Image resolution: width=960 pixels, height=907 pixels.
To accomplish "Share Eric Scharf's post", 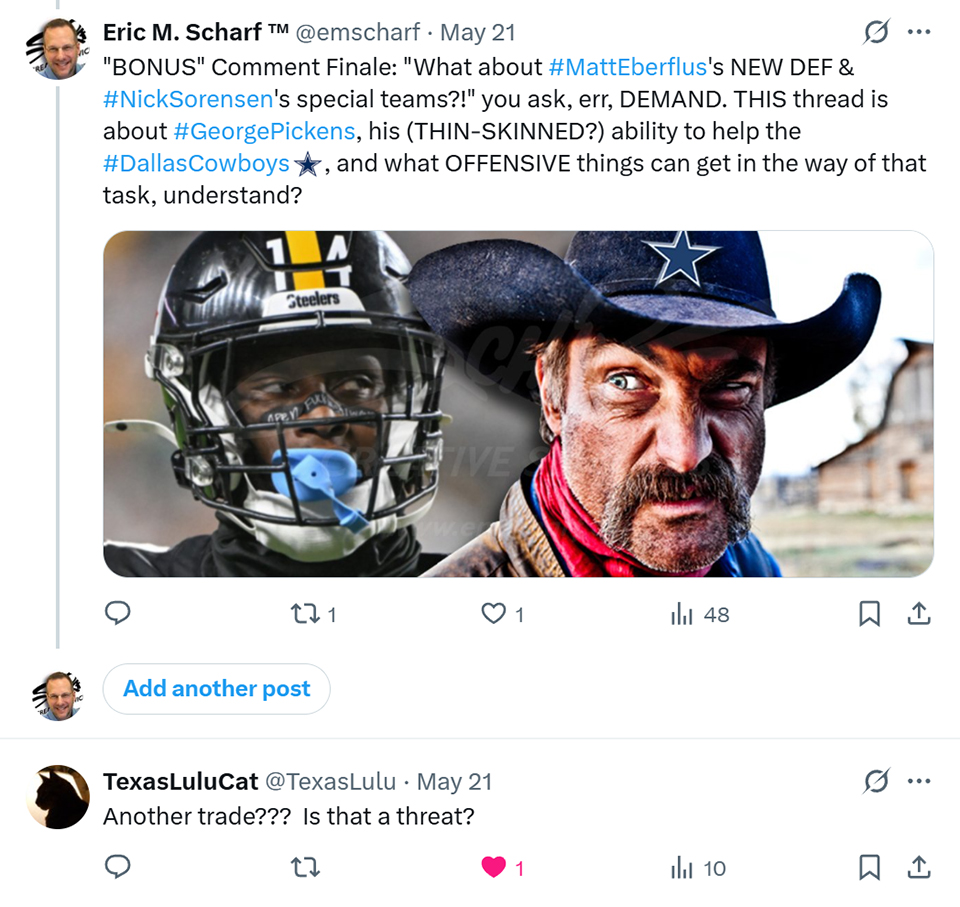I will tap(918, 613).
